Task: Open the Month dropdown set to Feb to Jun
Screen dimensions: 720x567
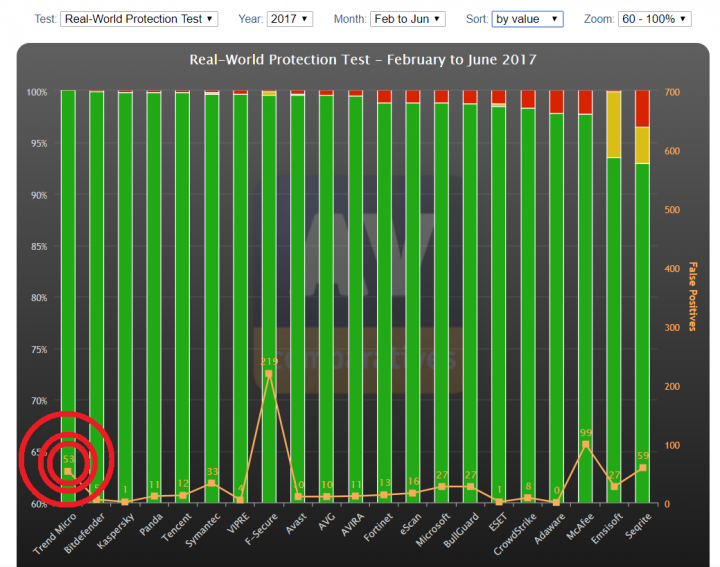Action: pos(408,19)
